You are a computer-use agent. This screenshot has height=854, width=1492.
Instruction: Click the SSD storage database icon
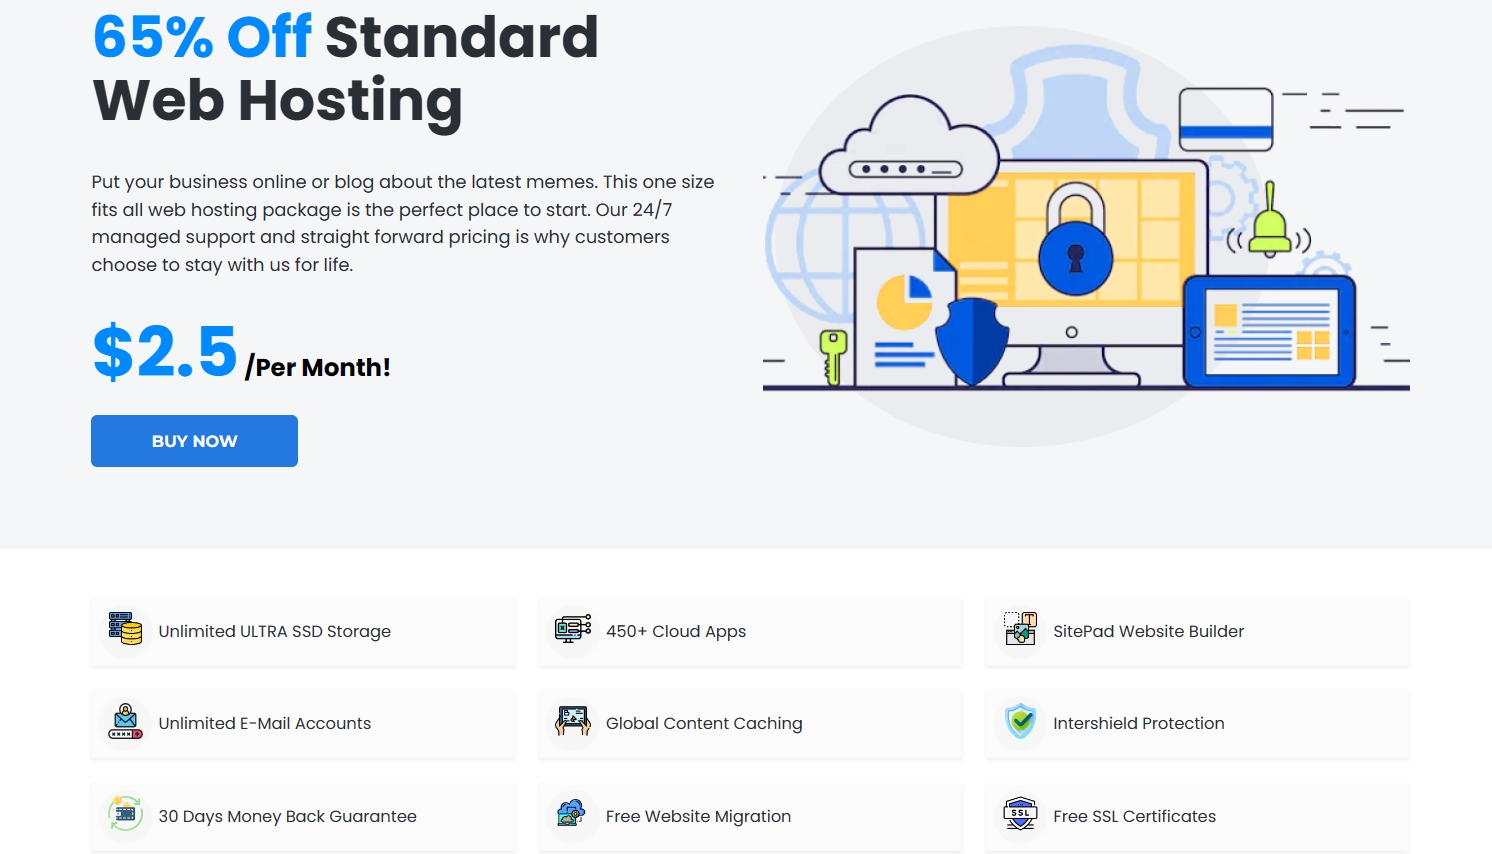[x=126, y=629]
